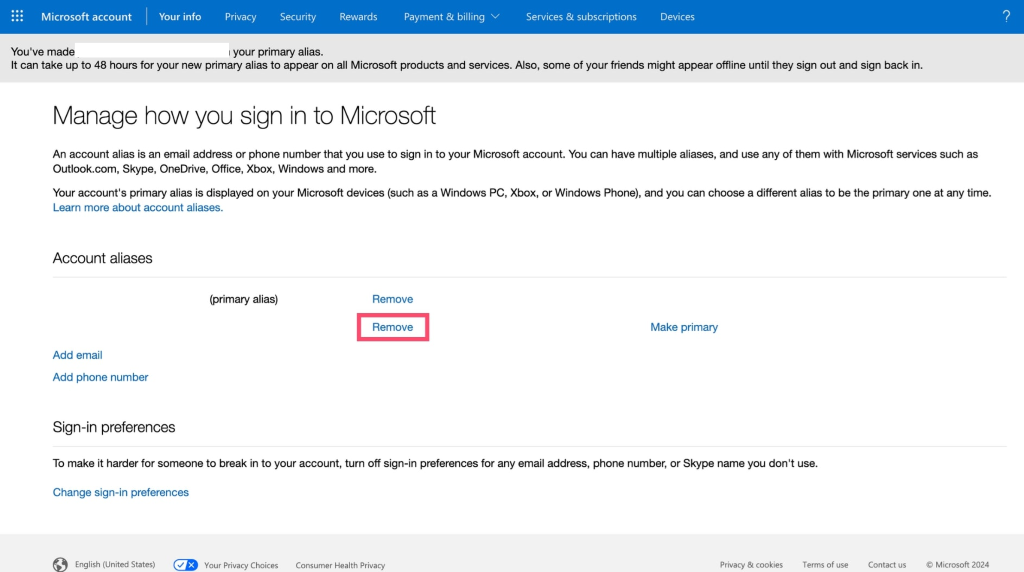Open Your Privacy Choices link

(x=241, y=565)
